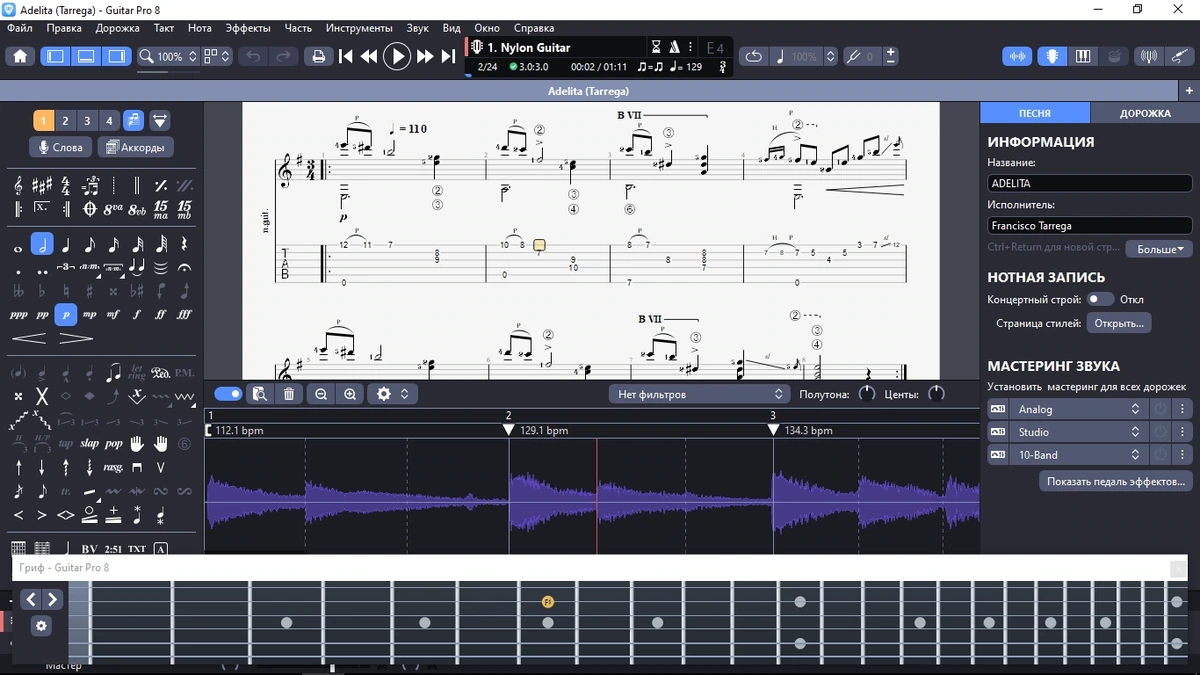Jump to the last bar of the score
1200x675 pixels.
click(x=448, y=56)
